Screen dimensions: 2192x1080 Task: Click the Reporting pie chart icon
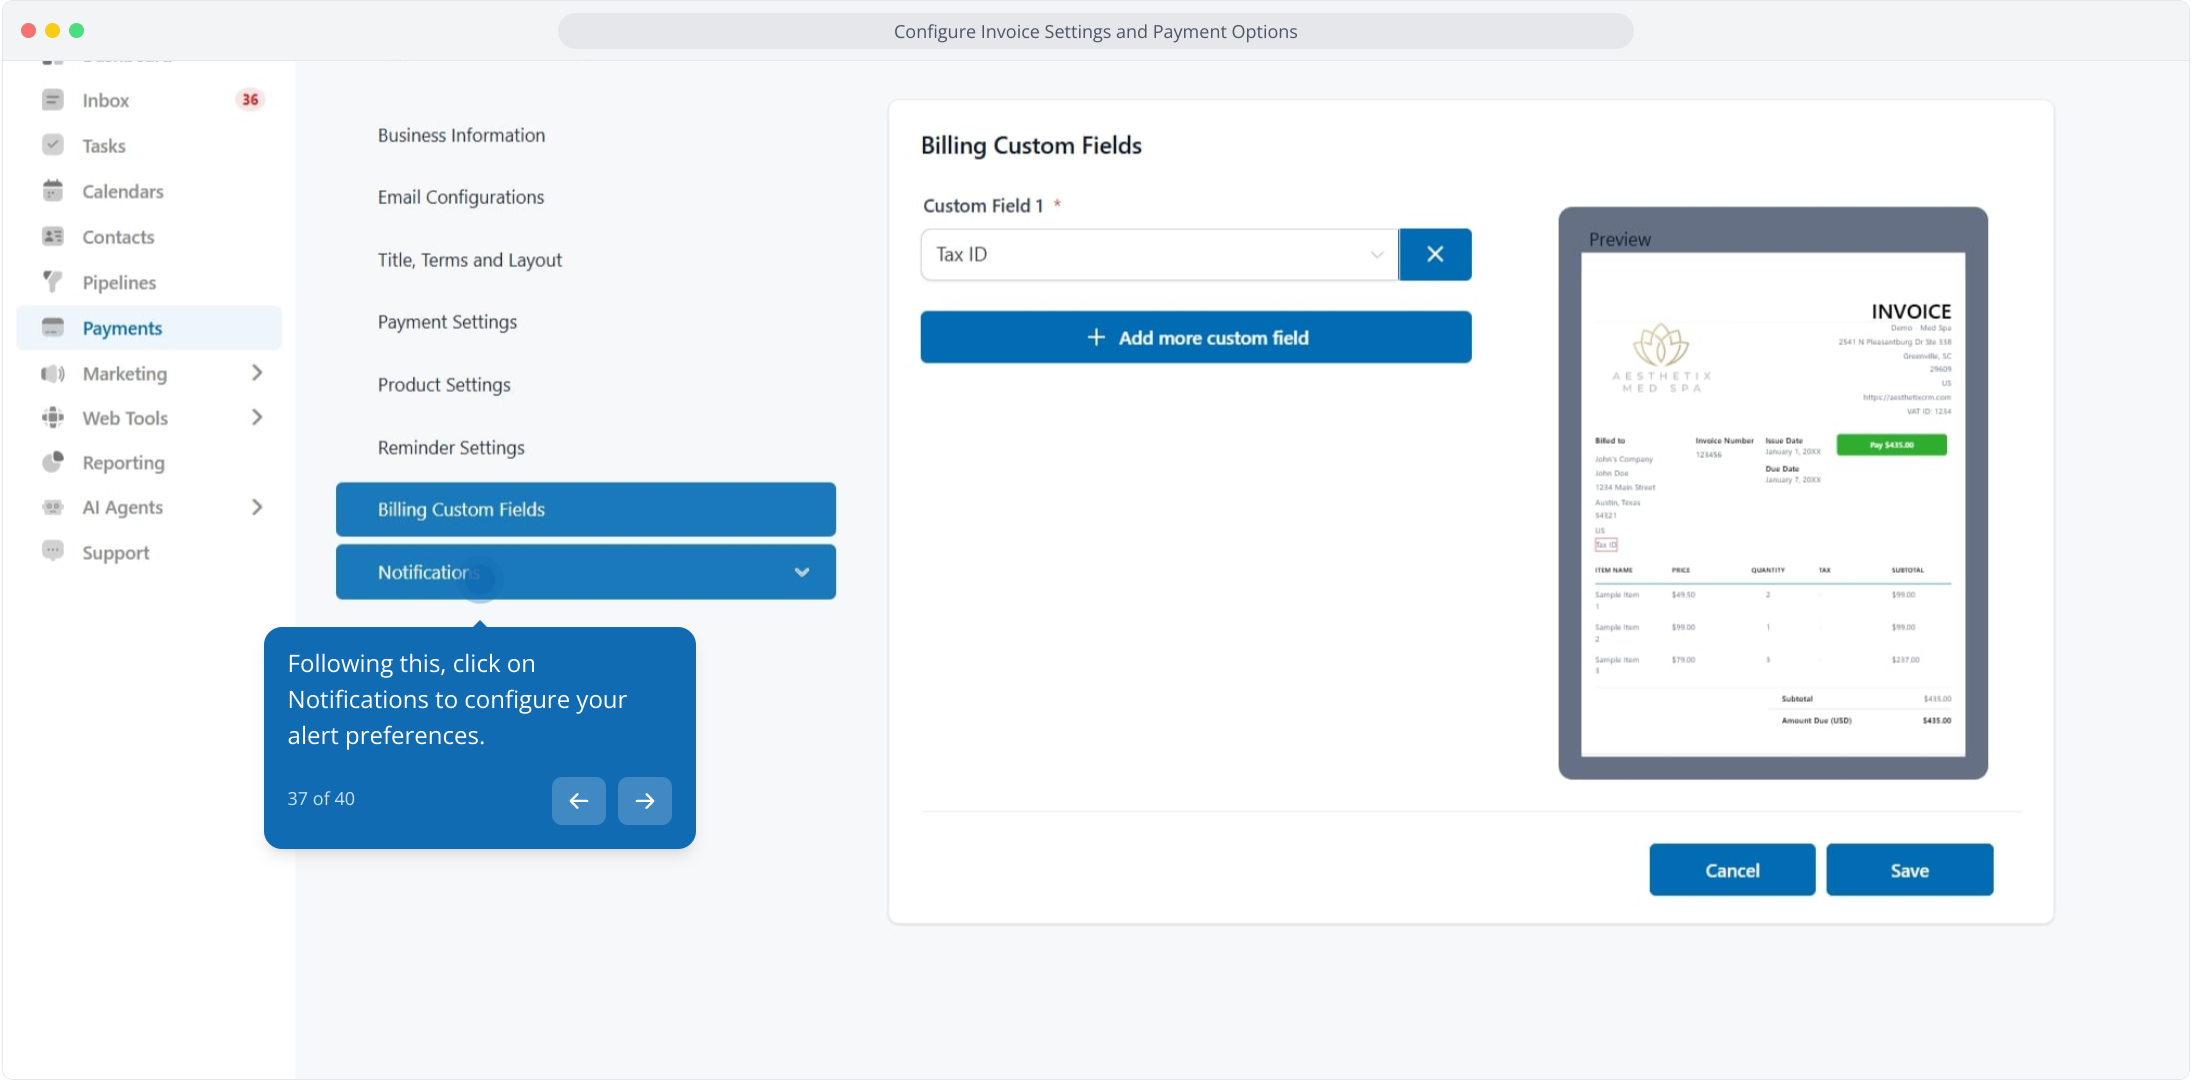coord(53,462)
